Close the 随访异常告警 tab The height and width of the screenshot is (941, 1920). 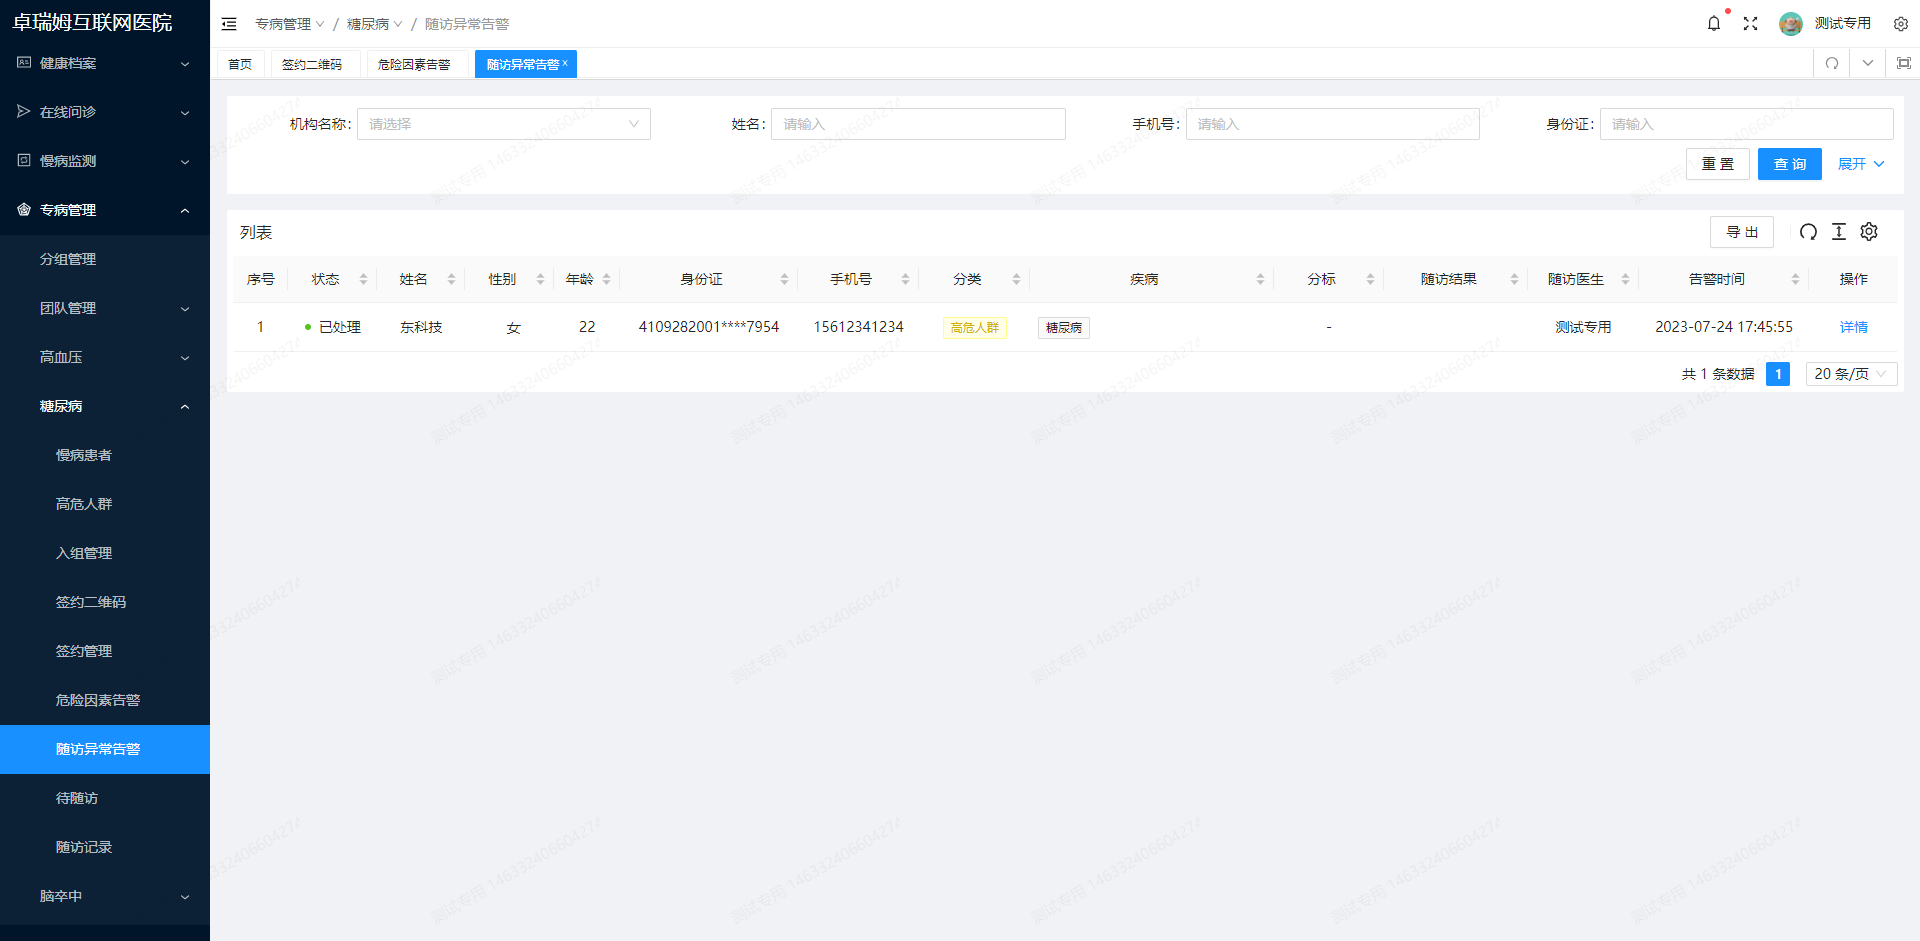coord(565,63)
